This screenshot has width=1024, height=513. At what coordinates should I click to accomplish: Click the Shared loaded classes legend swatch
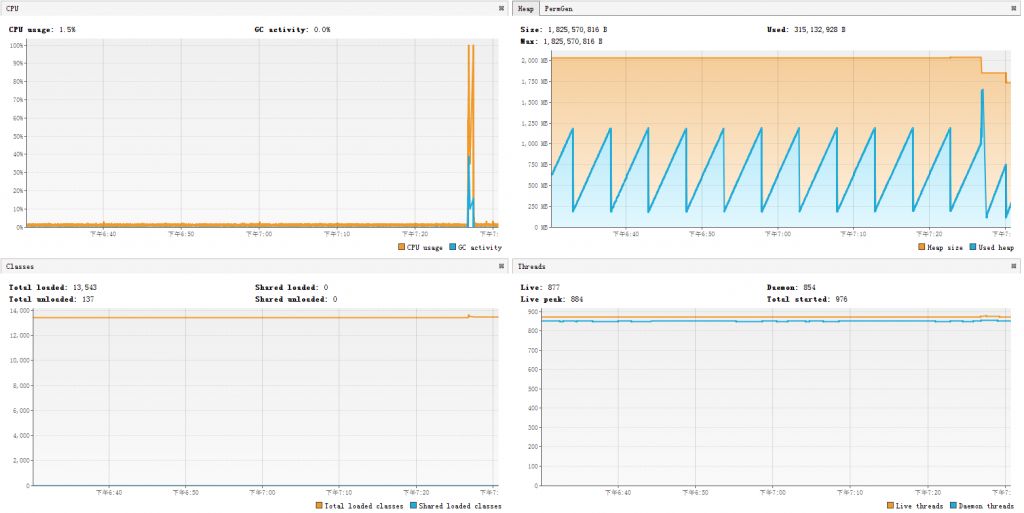tap(413, 506)
